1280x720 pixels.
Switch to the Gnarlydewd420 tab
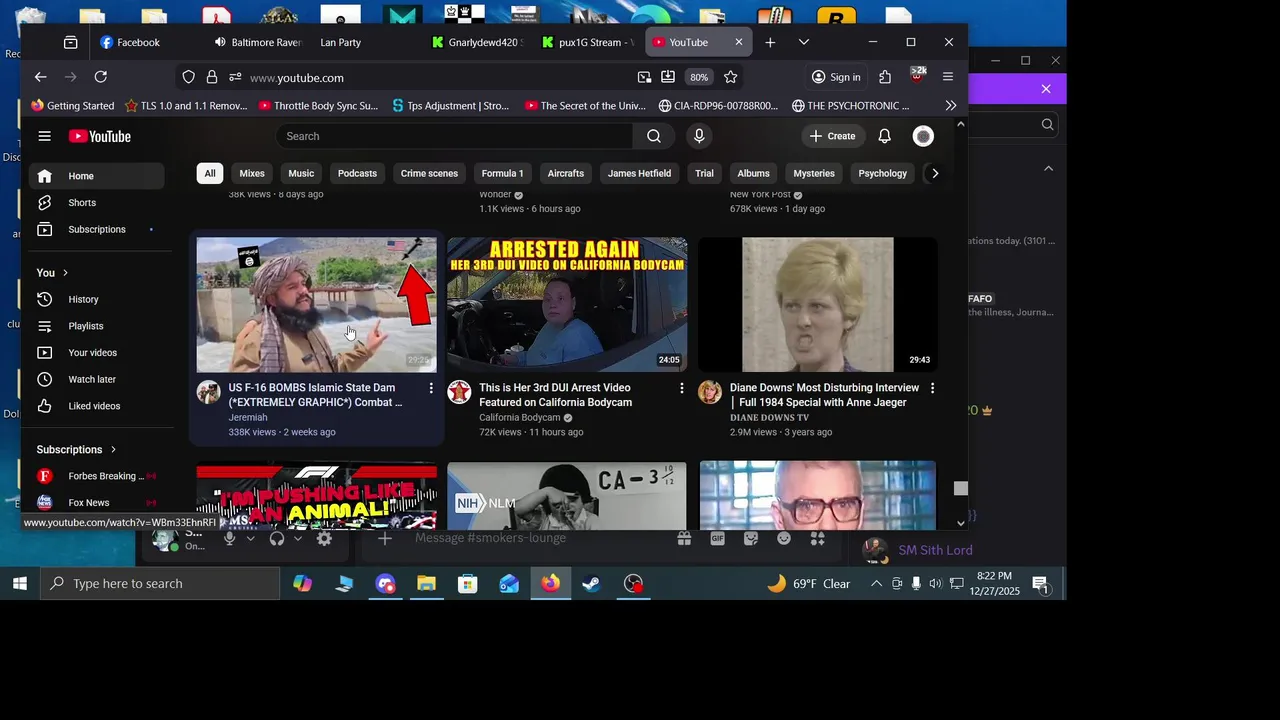tap(478, 42)
